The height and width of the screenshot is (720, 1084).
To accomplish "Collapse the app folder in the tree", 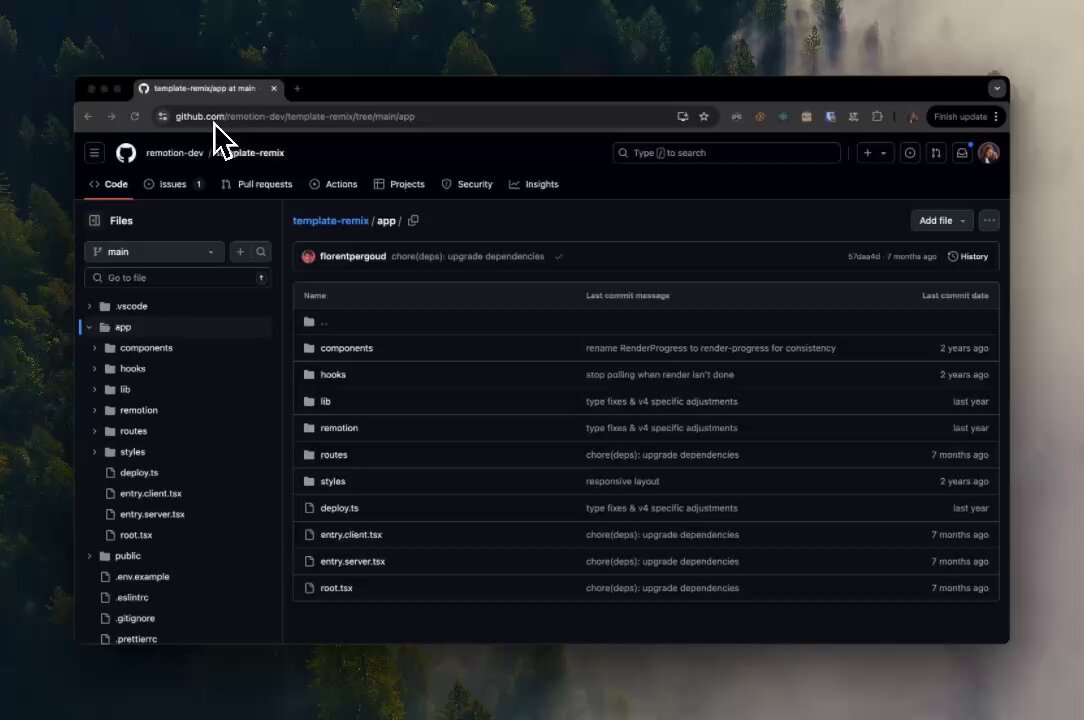I will coord(89,327).
